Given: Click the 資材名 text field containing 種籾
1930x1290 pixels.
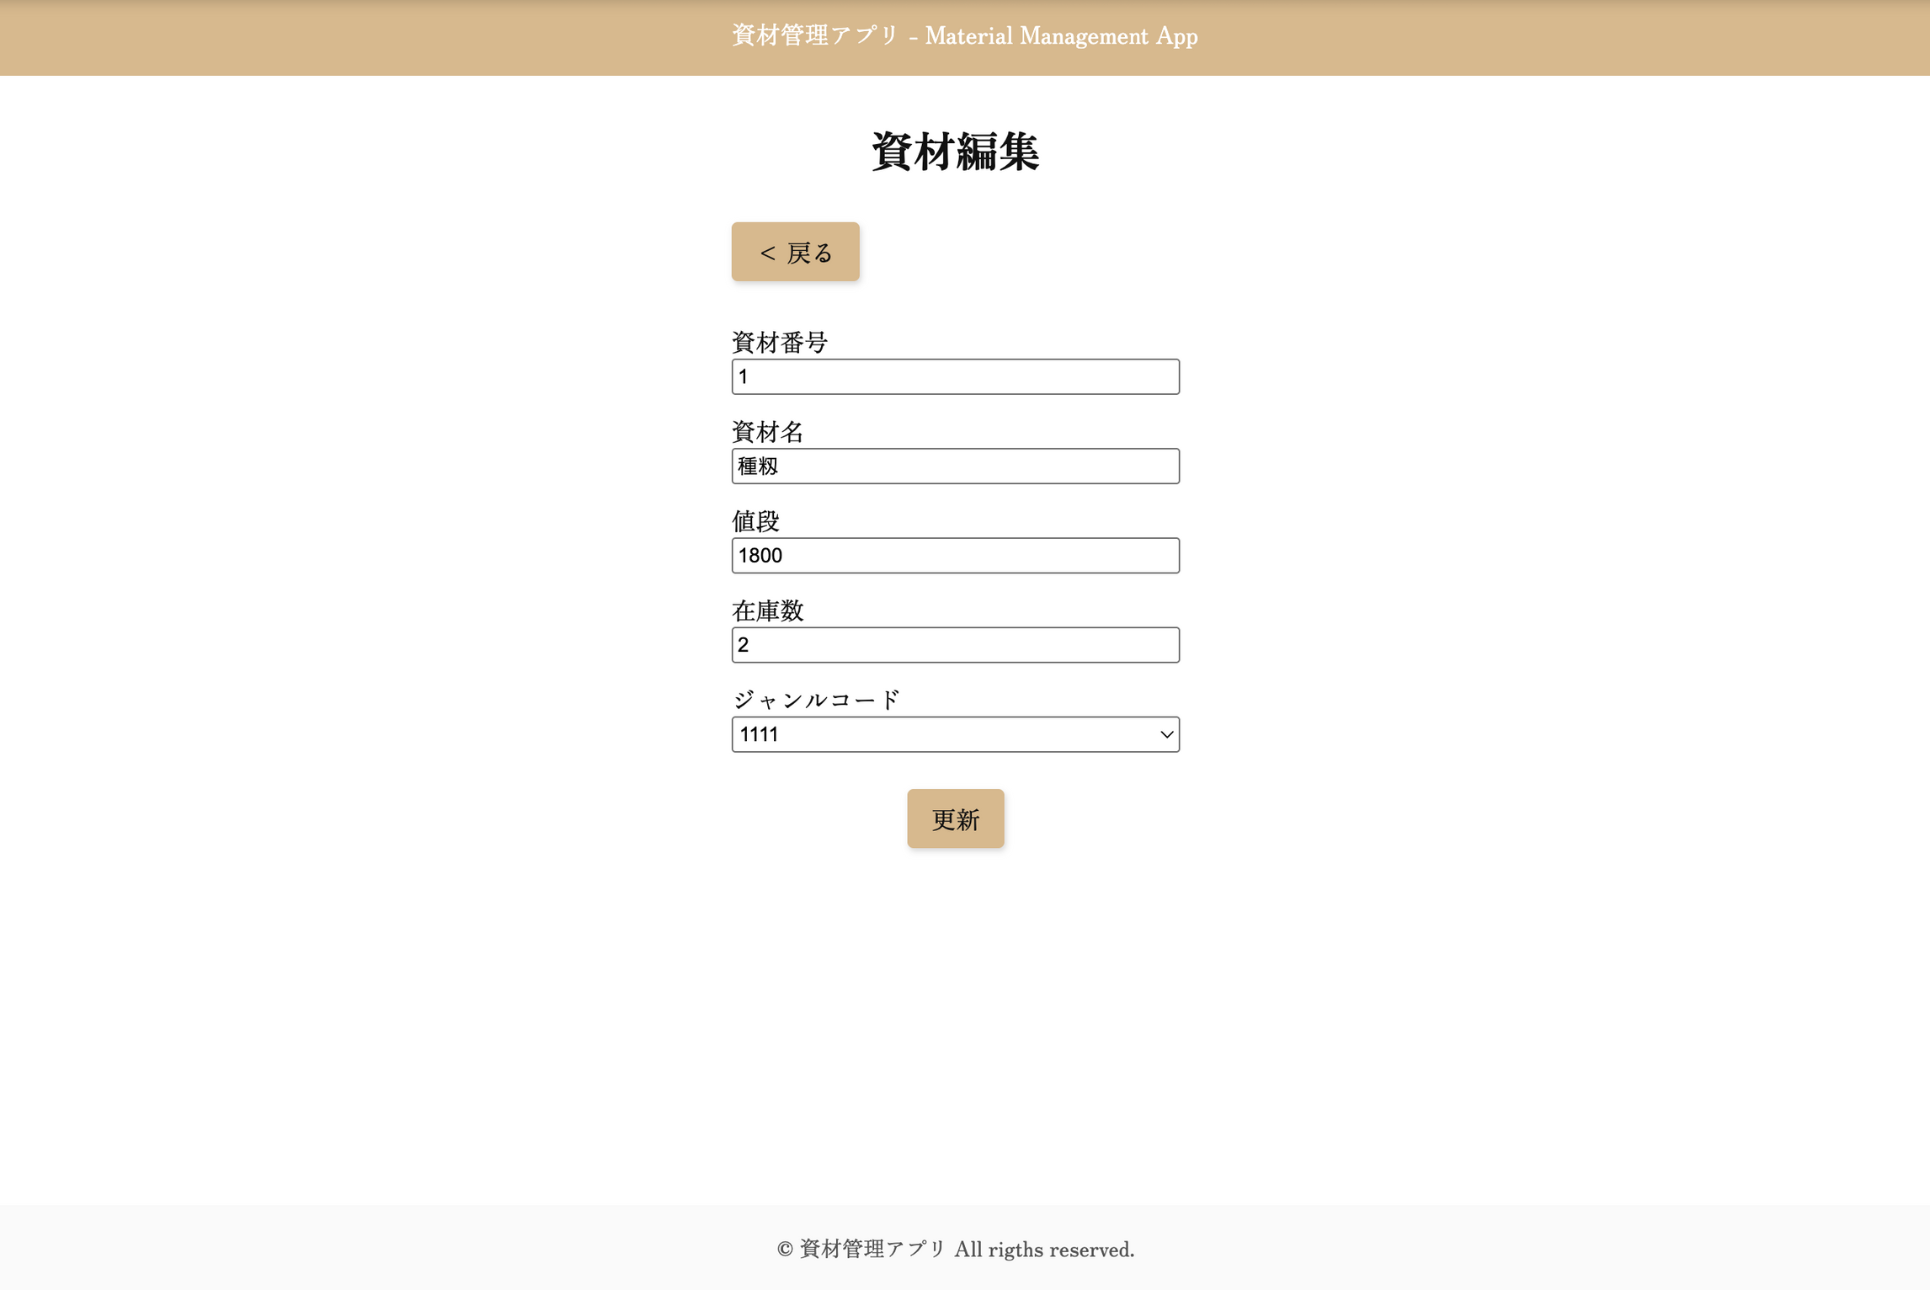Looking at the screenshot, I should tap(955, 466).
